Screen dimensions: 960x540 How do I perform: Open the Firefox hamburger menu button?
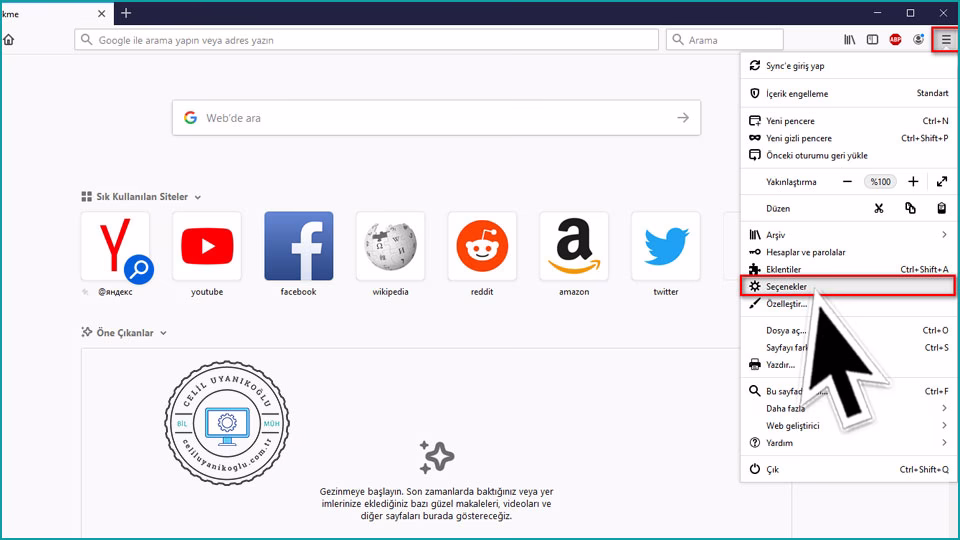pos(946,40)
